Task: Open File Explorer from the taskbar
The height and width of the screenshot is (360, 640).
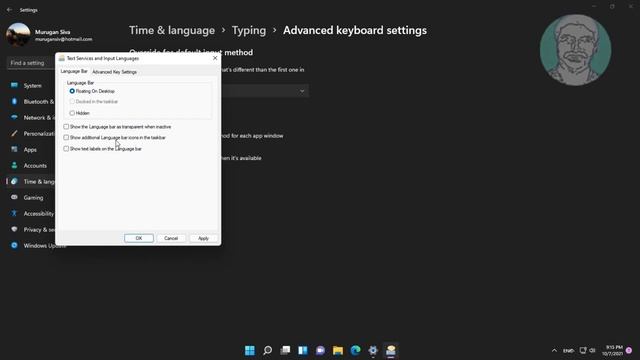Action: point(338,350)
